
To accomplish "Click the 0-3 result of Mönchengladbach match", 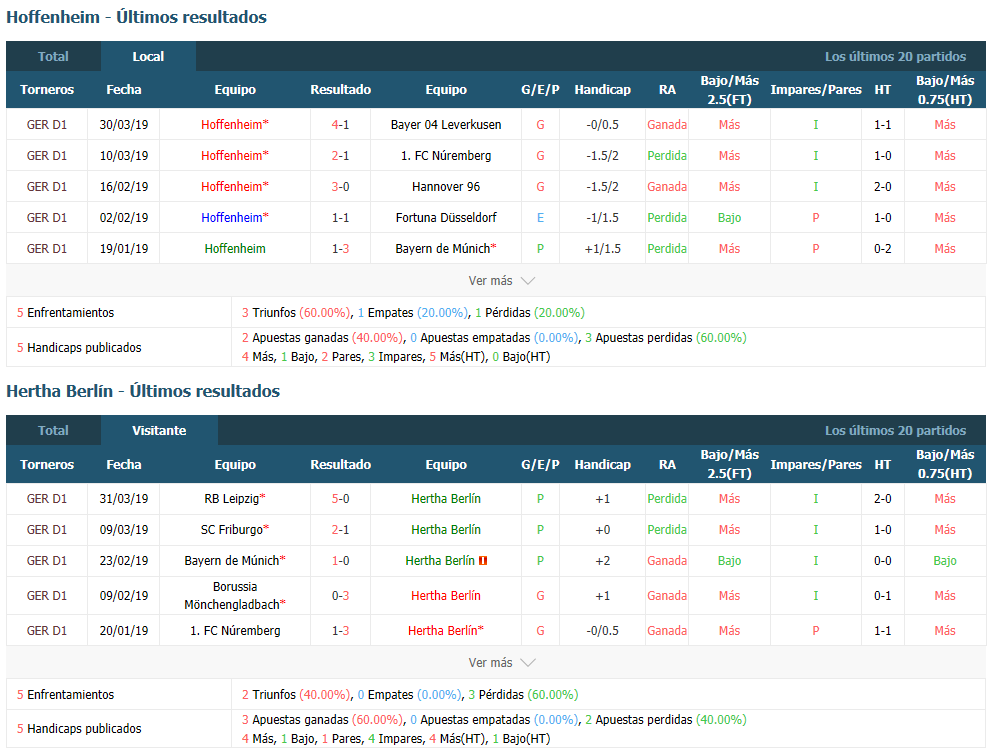I will tap(340, 596).
